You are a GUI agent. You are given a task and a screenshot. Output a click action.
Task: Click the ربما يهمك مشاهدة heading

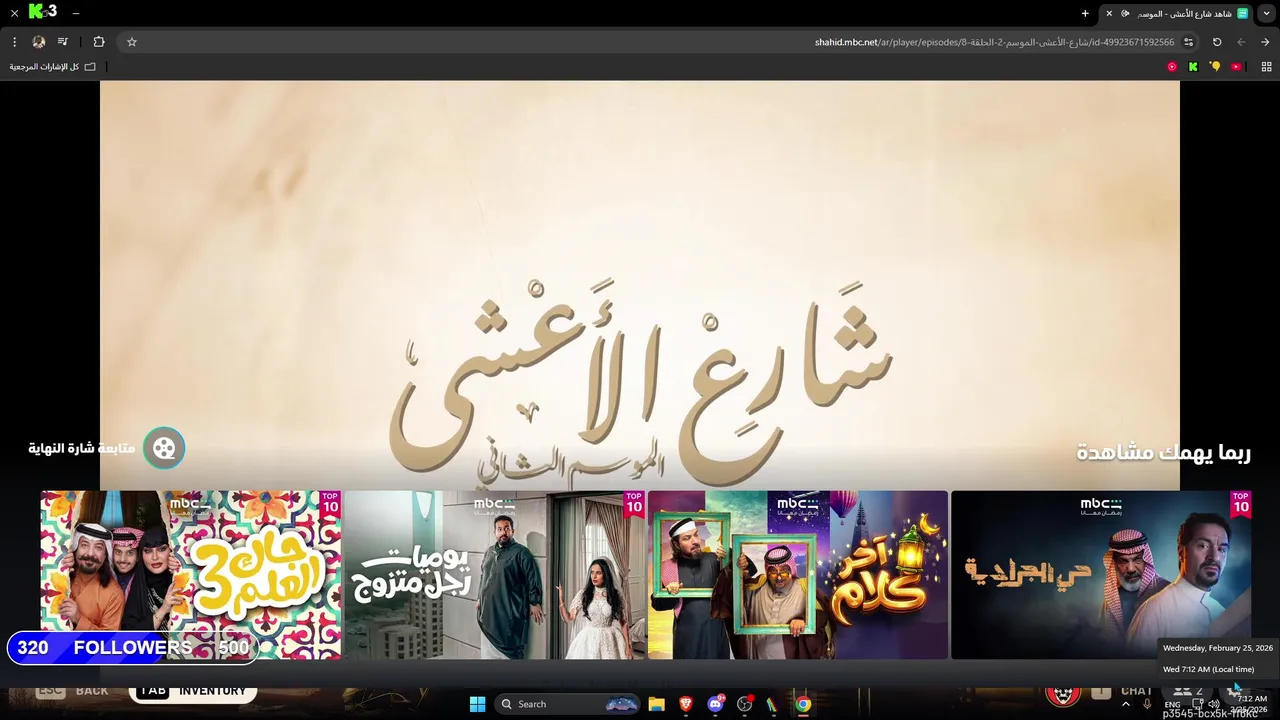point(1163,452)
